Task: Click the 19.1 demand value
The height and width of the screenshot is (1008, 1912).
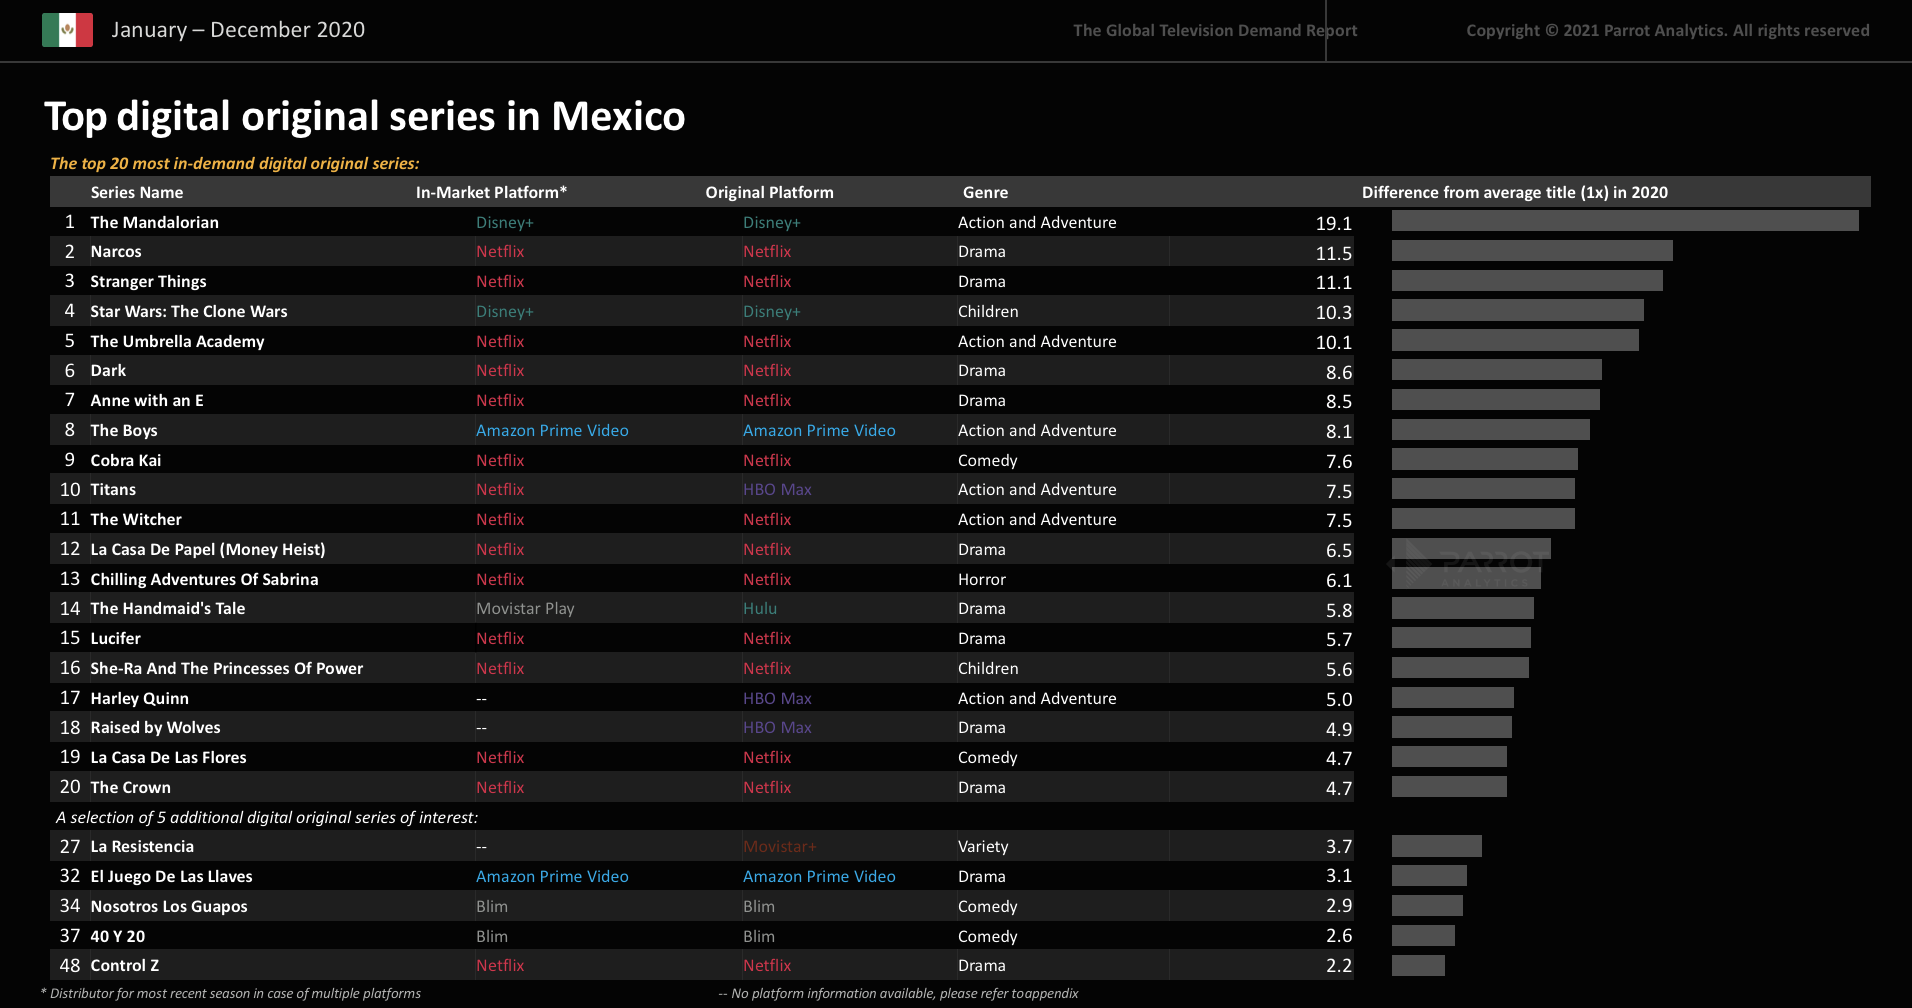Action: [1334, 223]
